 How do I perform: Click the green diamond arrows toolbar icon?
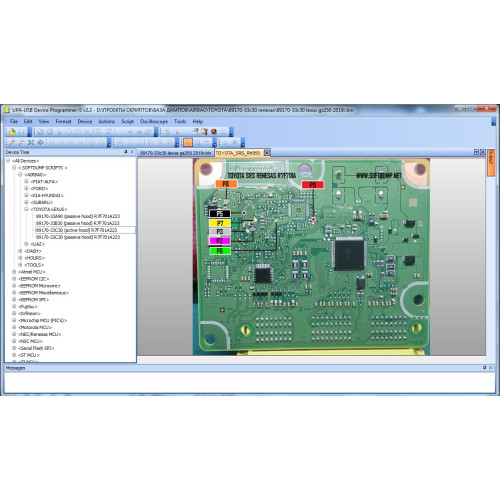pos(40,143)
